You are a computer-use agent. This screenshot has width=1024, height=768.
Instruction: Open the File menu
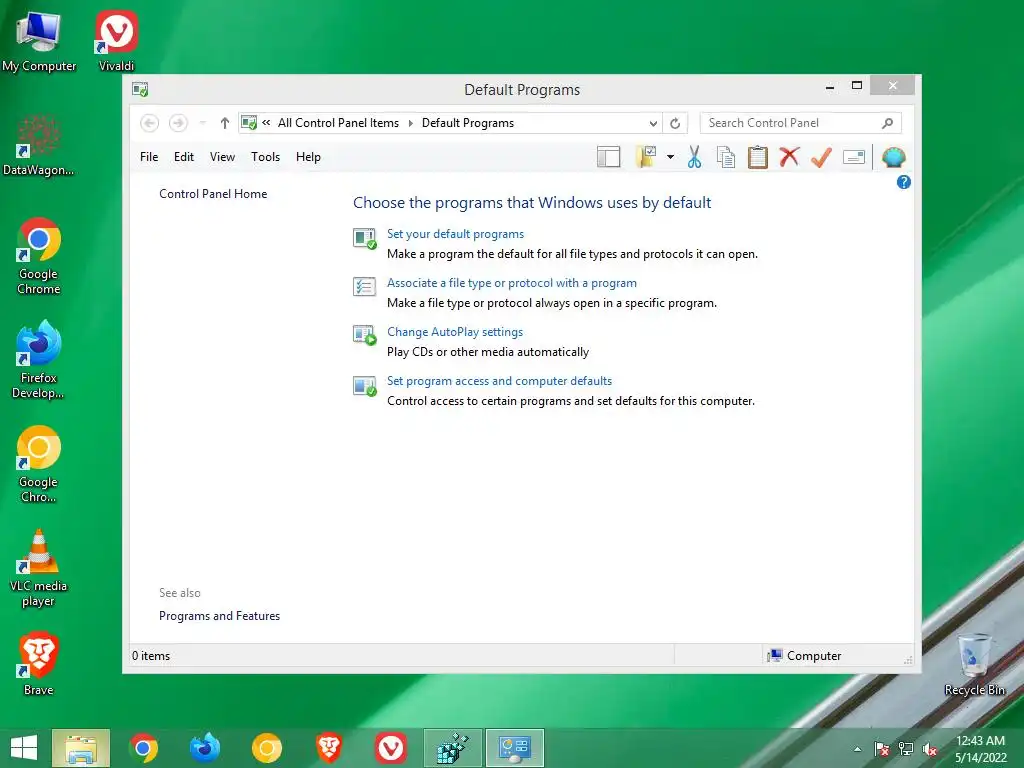(x=149, y=157)
